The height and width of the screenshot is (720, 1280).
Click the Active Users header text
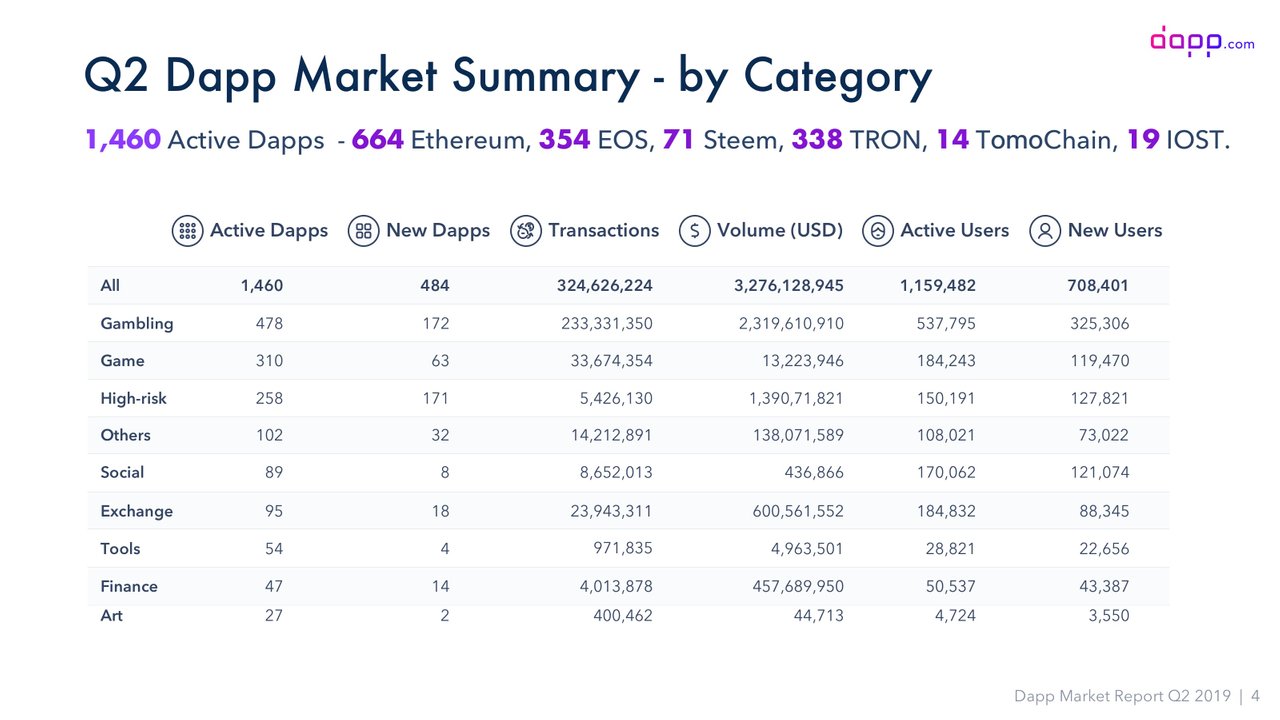click(x=954, y=231)
